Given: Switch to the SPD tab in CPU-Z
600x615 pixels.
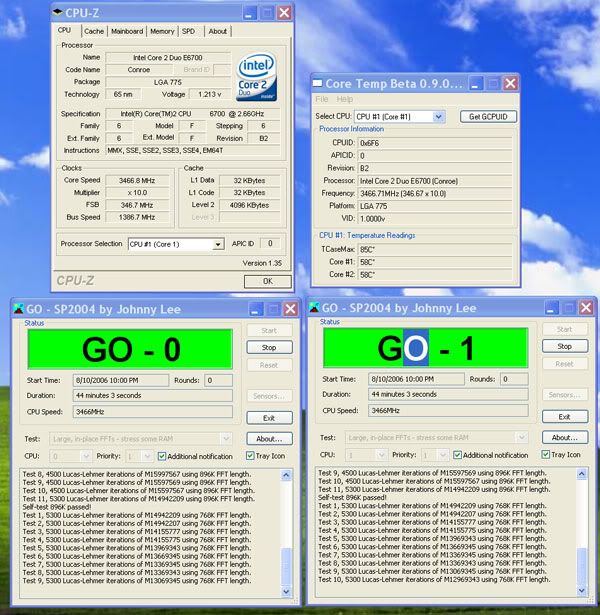Looking at the screenshot, I should 189,31.
